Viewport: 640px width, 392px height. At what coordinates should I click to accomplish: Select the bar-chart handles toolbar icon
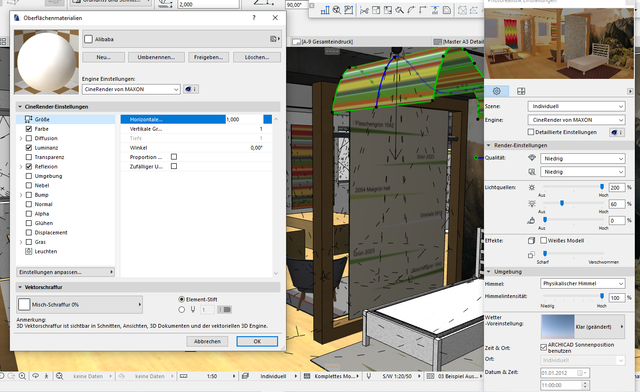[325, 11]
